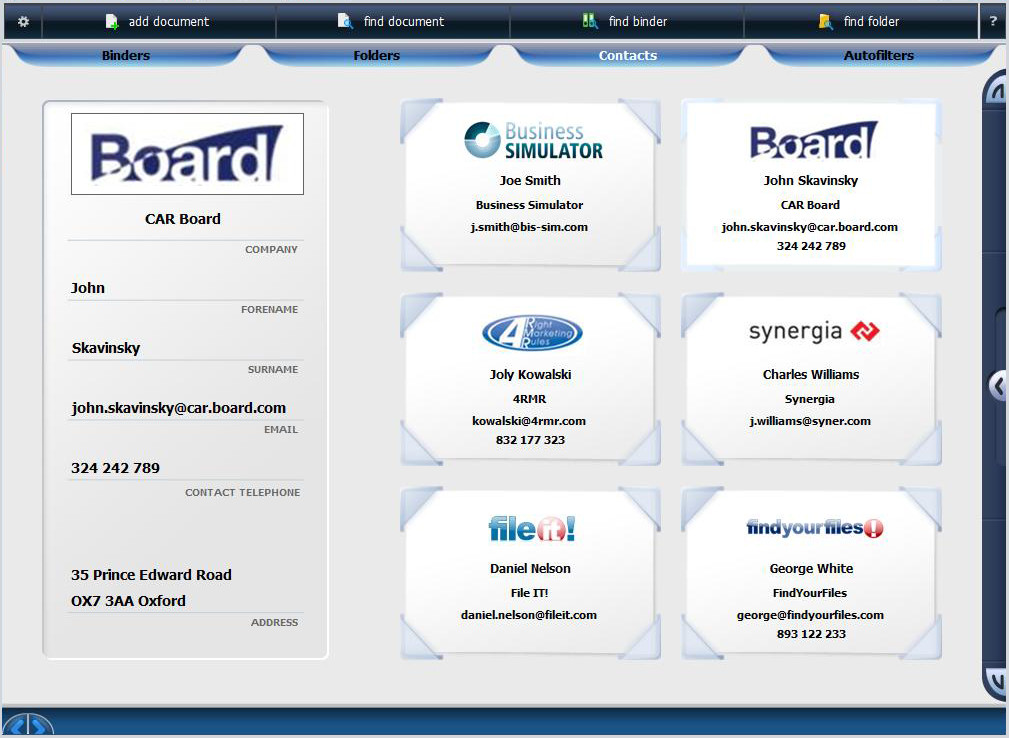Image resolution: width=1009 pixels, height=738 pixels.
Task: Click the forward arrow in bottom bar
Action: pyautogui.click(x=39, y=727)
